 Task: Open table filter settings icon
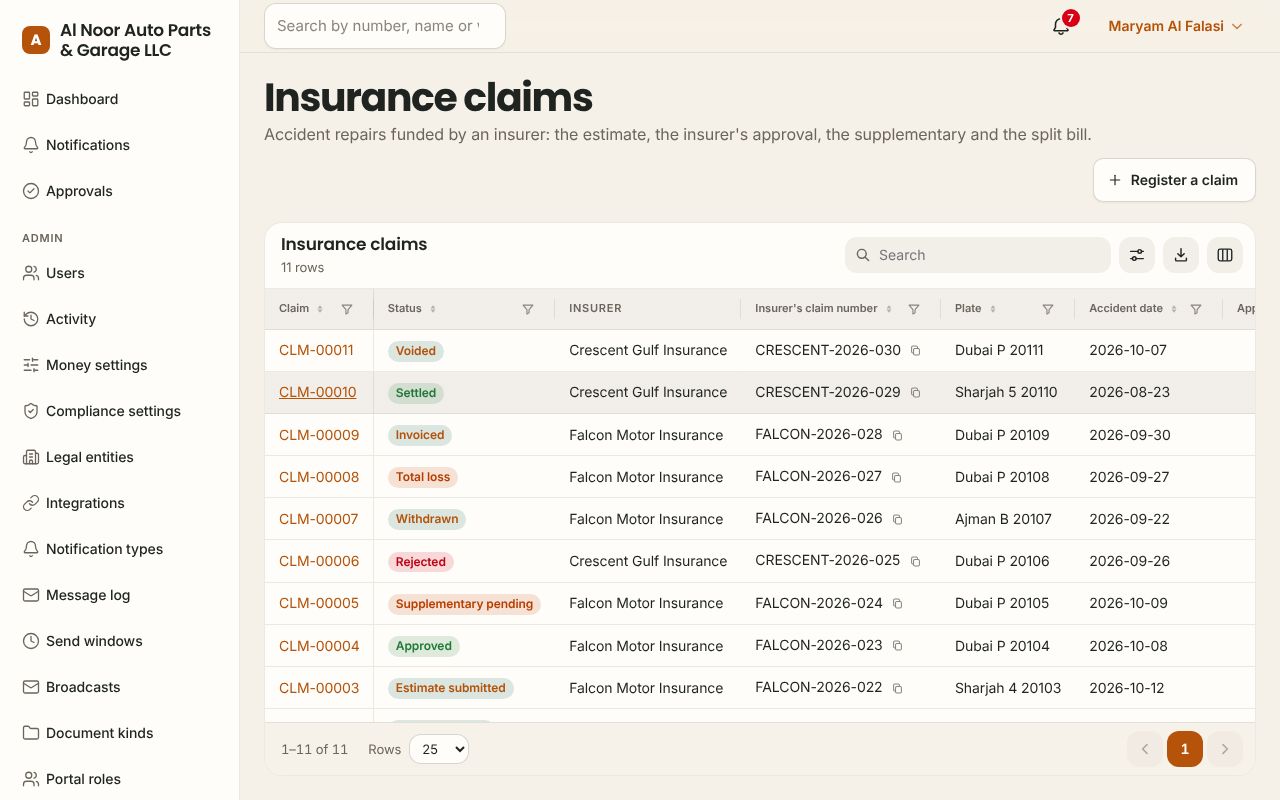(1137, 255)
